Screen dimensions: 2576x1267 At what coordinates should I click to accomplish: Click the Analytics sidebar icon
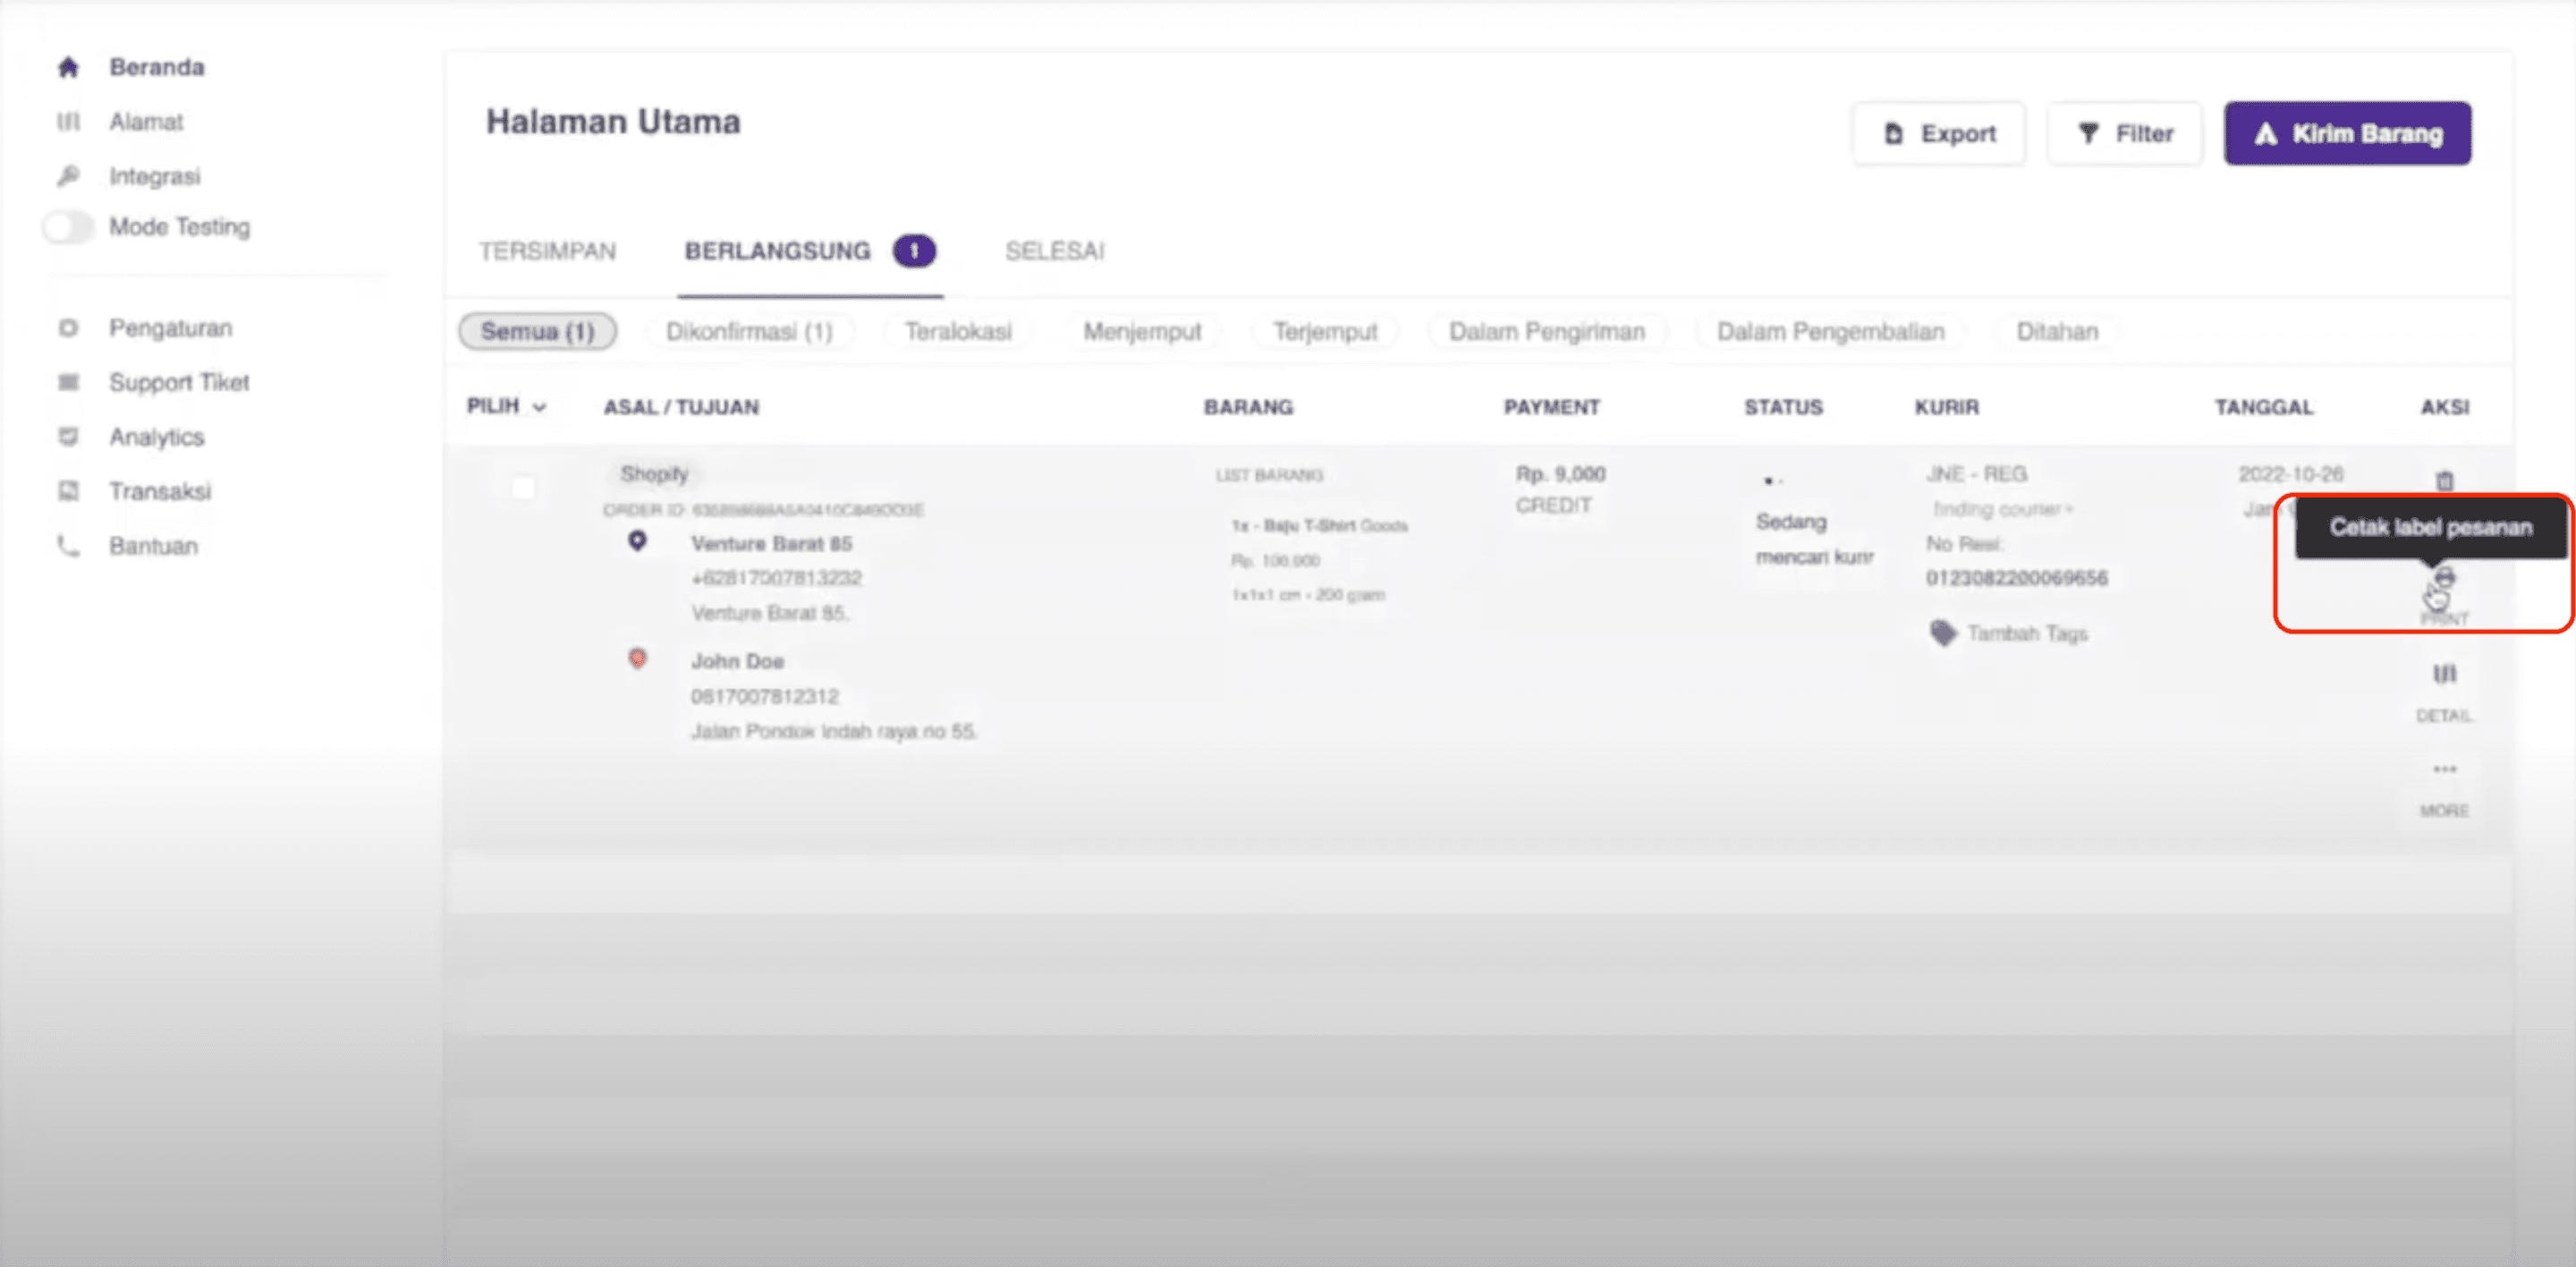pos(68,437)
